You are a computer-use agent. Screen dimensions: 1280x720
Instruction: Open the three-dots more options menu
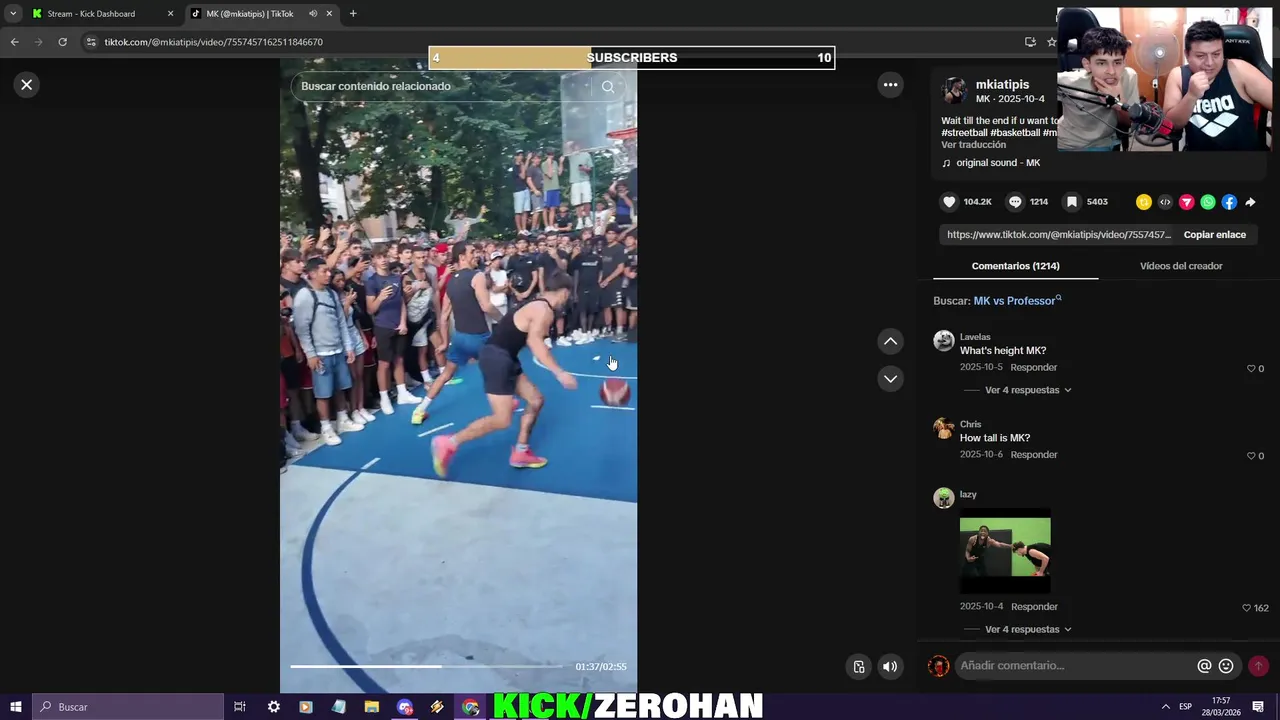pos(890,85)
